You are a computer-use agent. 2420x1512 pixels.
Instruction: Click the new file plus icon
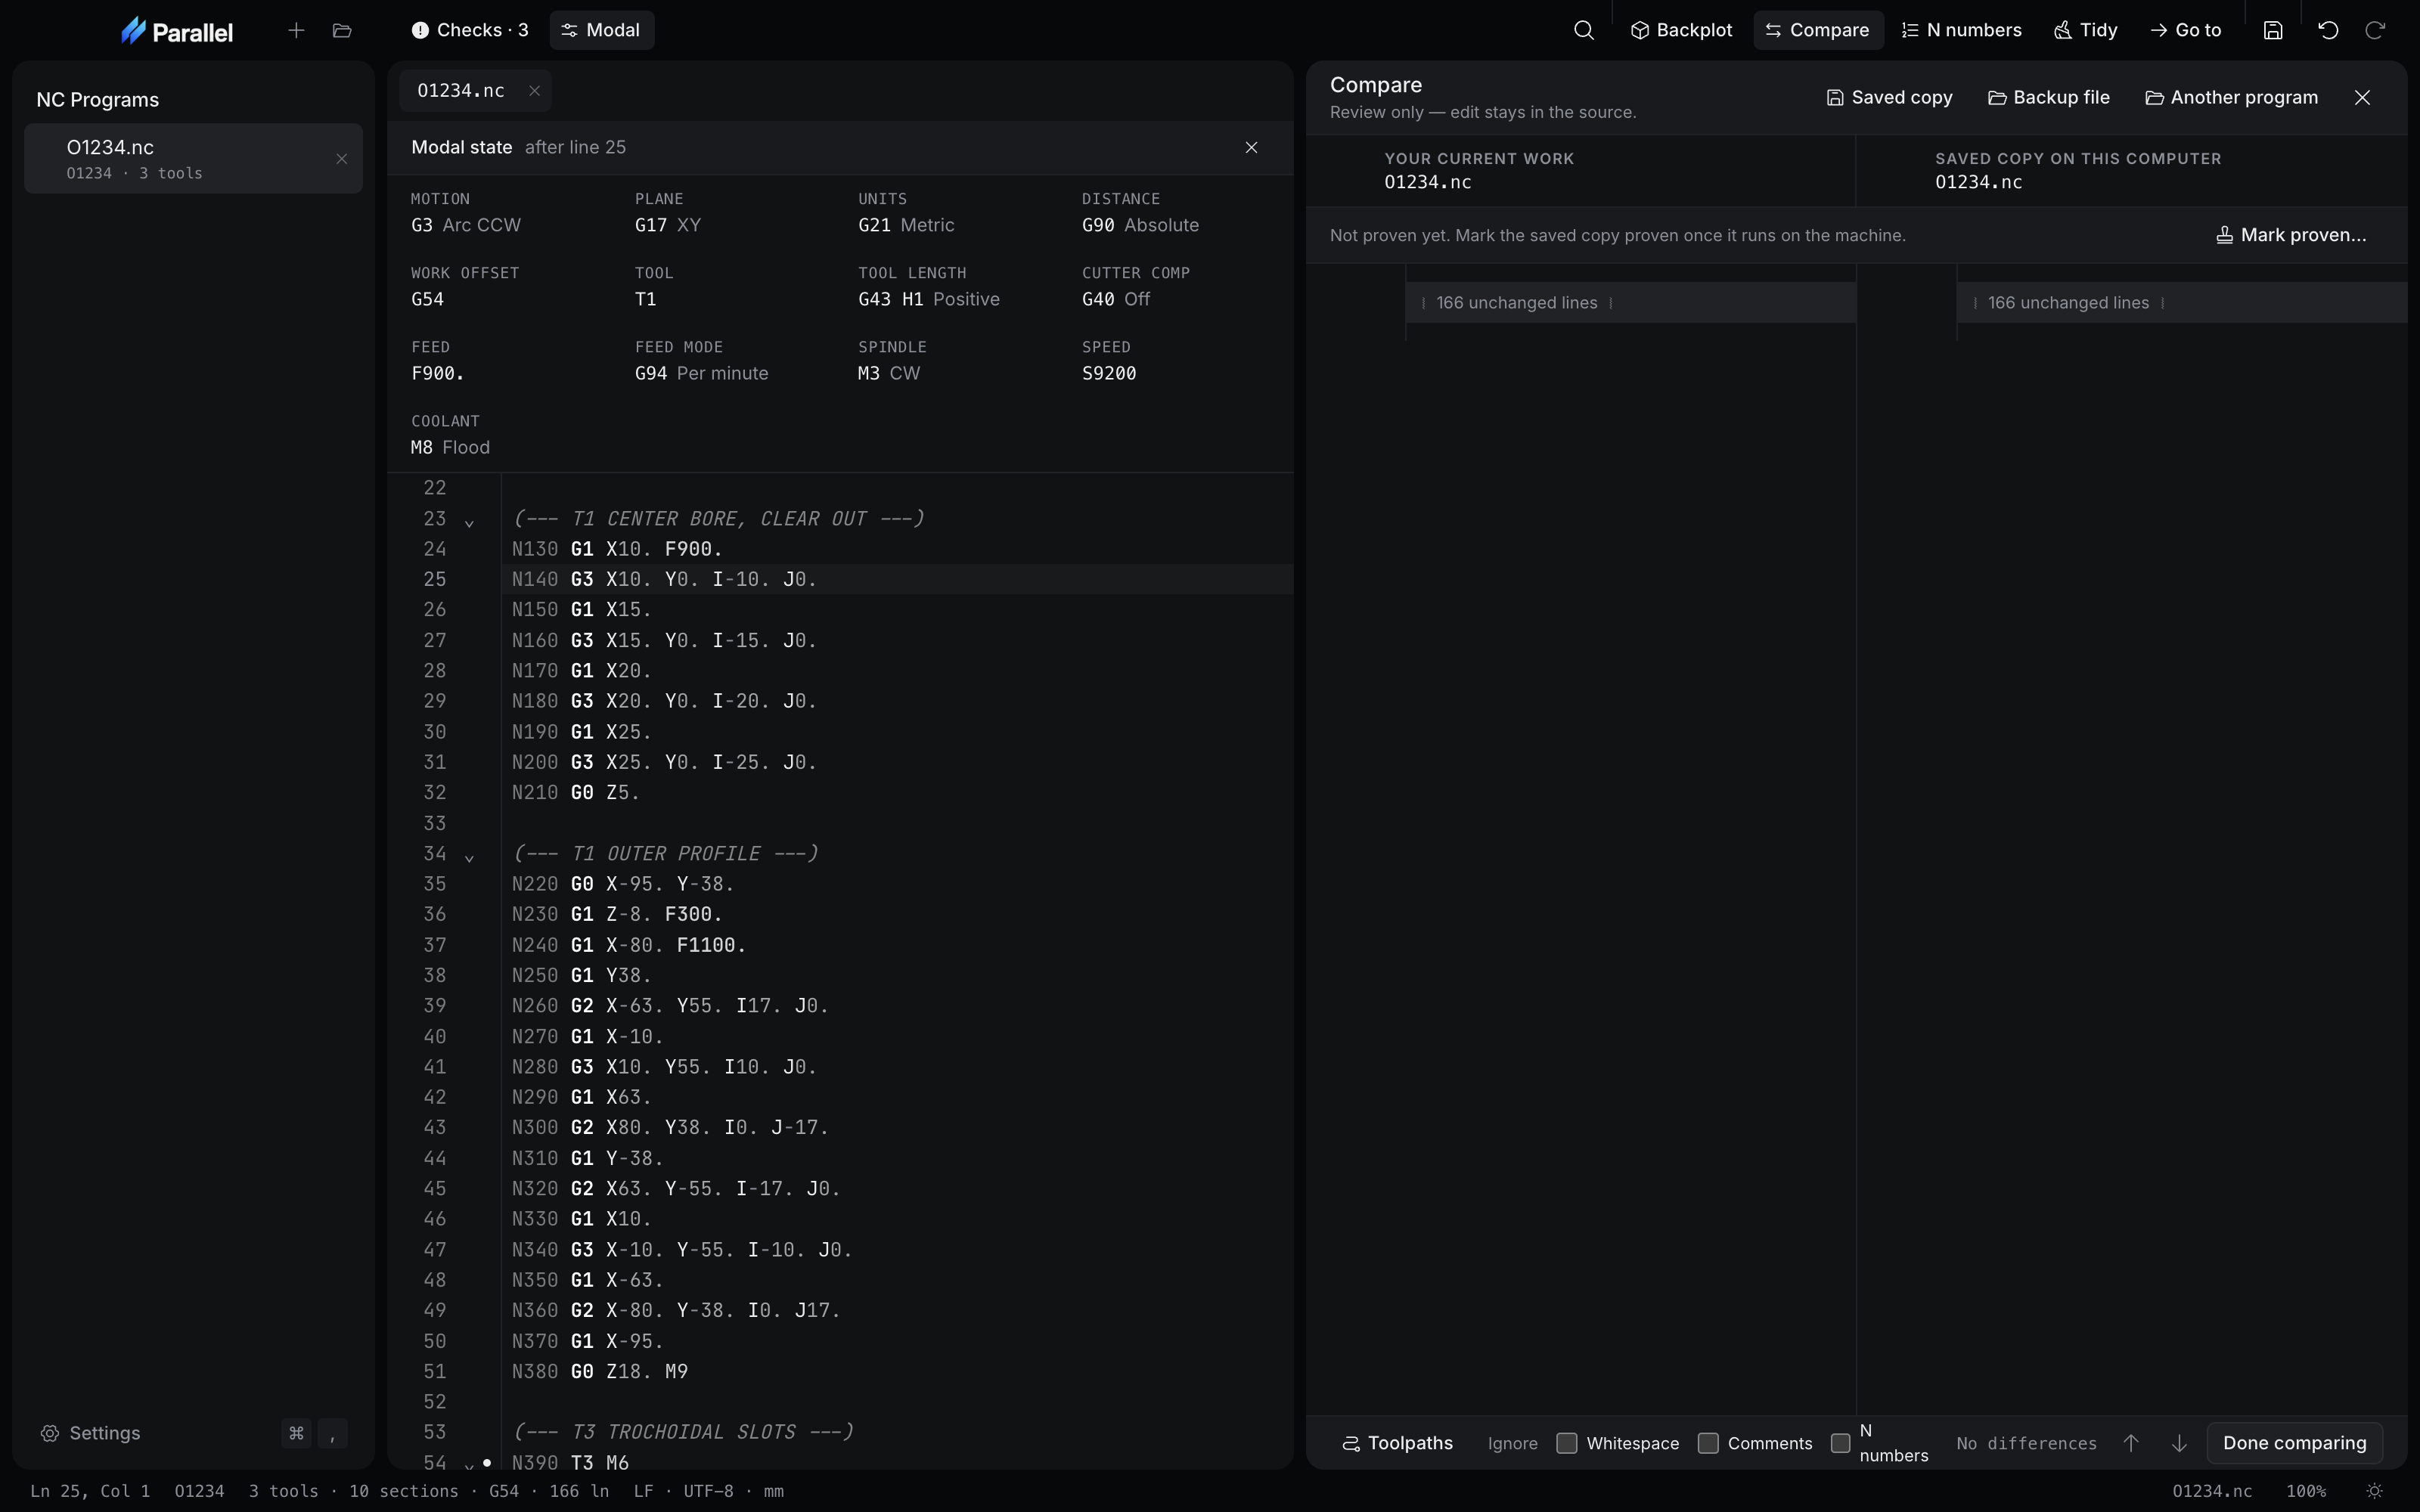coord(296,30)
